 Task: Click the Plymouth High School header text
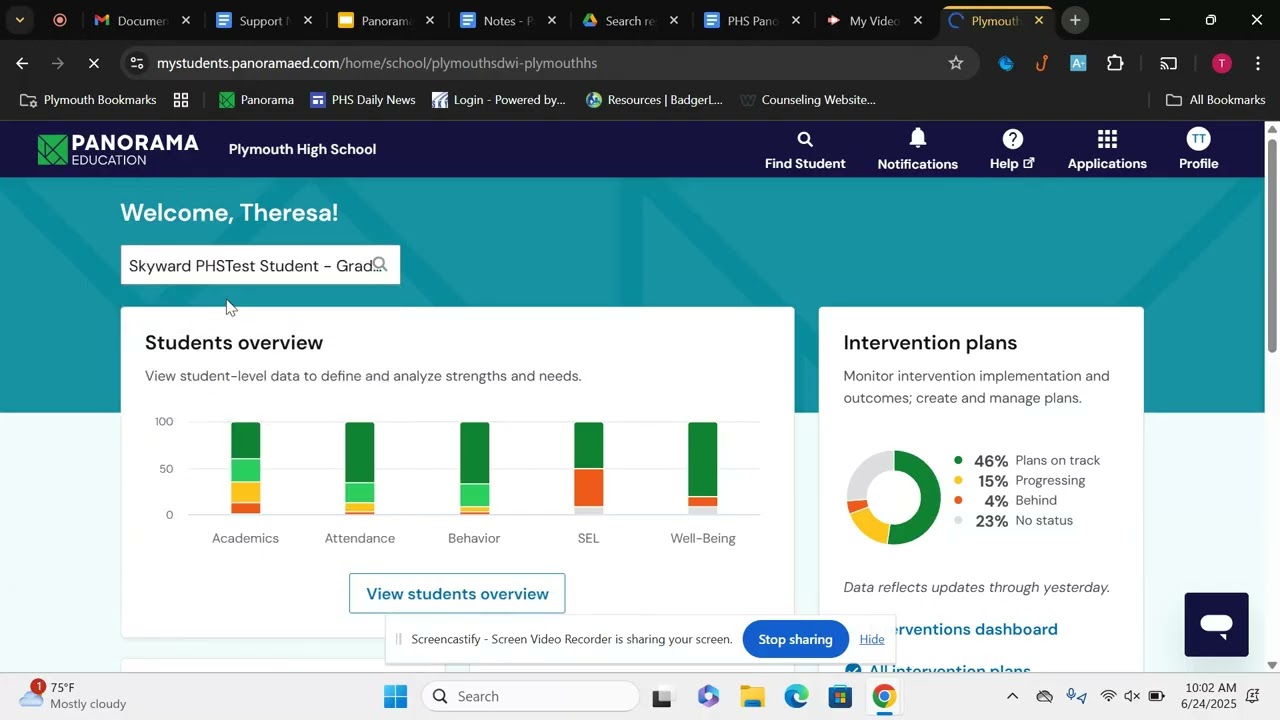tap(302, 149)
